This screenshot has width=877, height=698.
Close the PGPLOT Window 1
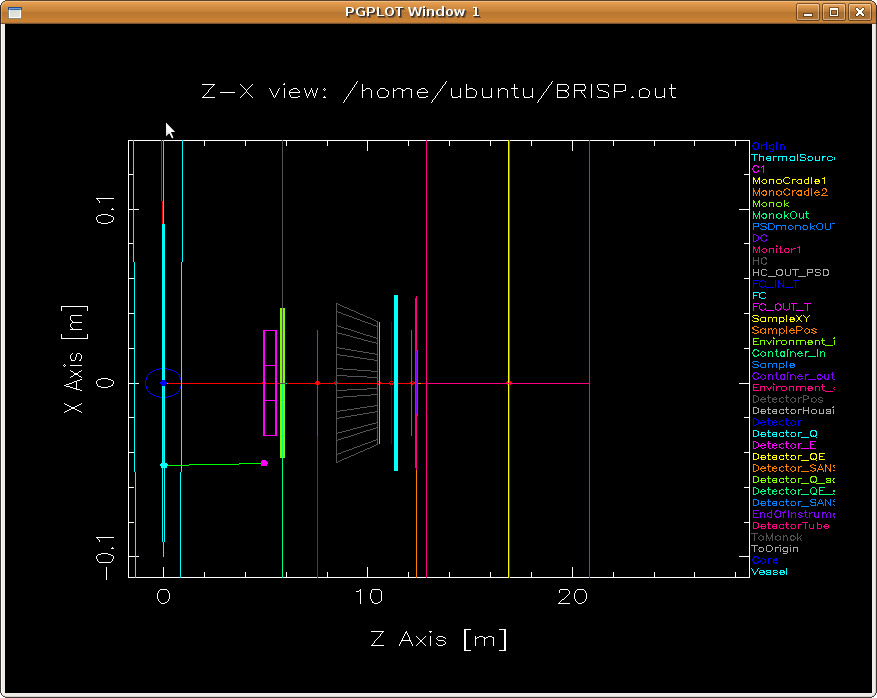(x=859, y=11)
